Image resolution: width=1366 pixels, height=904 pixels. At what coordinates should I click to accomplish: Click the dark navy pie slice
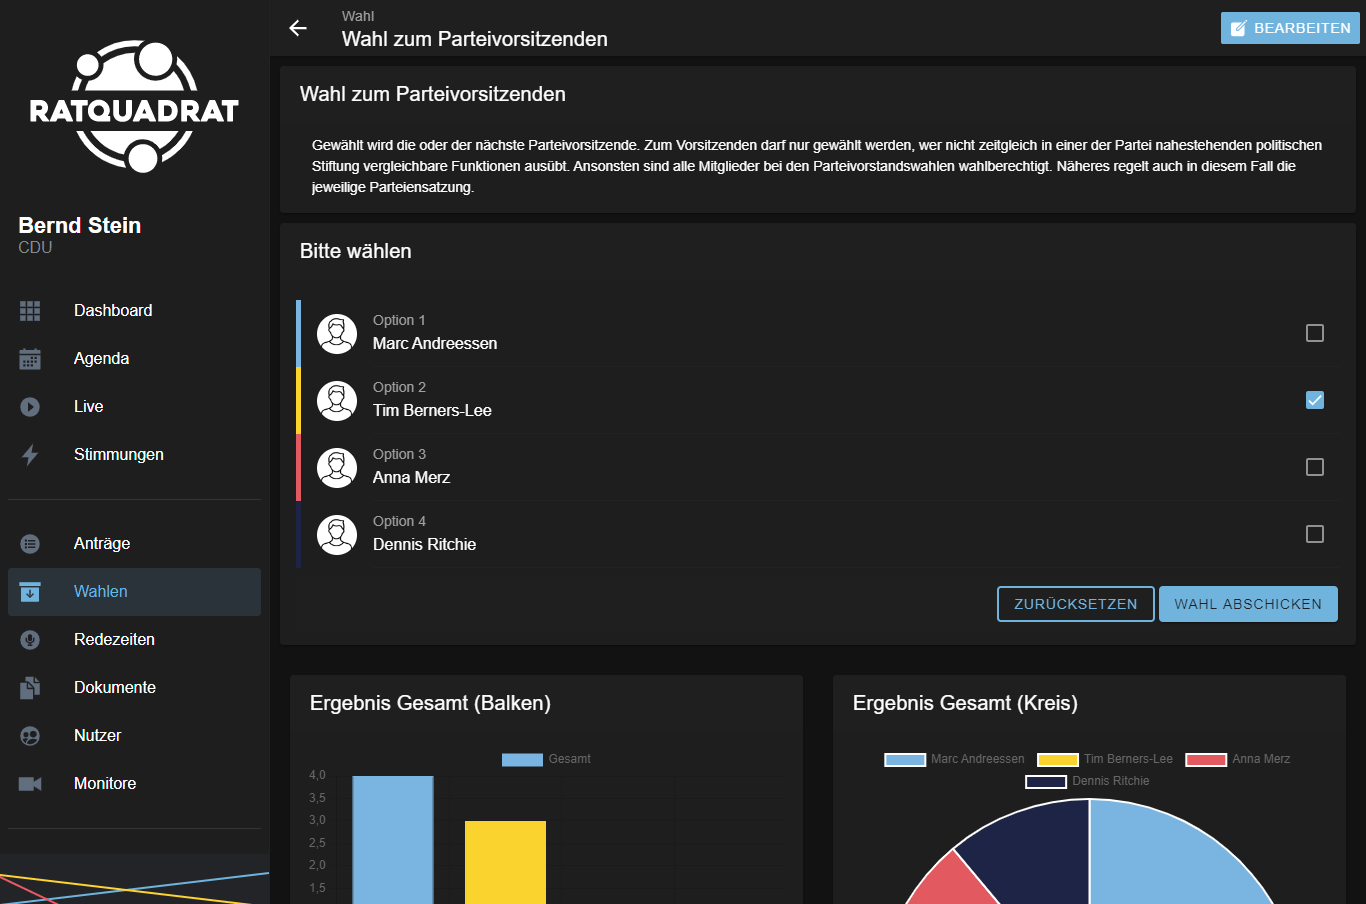pyautogui.click(x=1035, y=850)
